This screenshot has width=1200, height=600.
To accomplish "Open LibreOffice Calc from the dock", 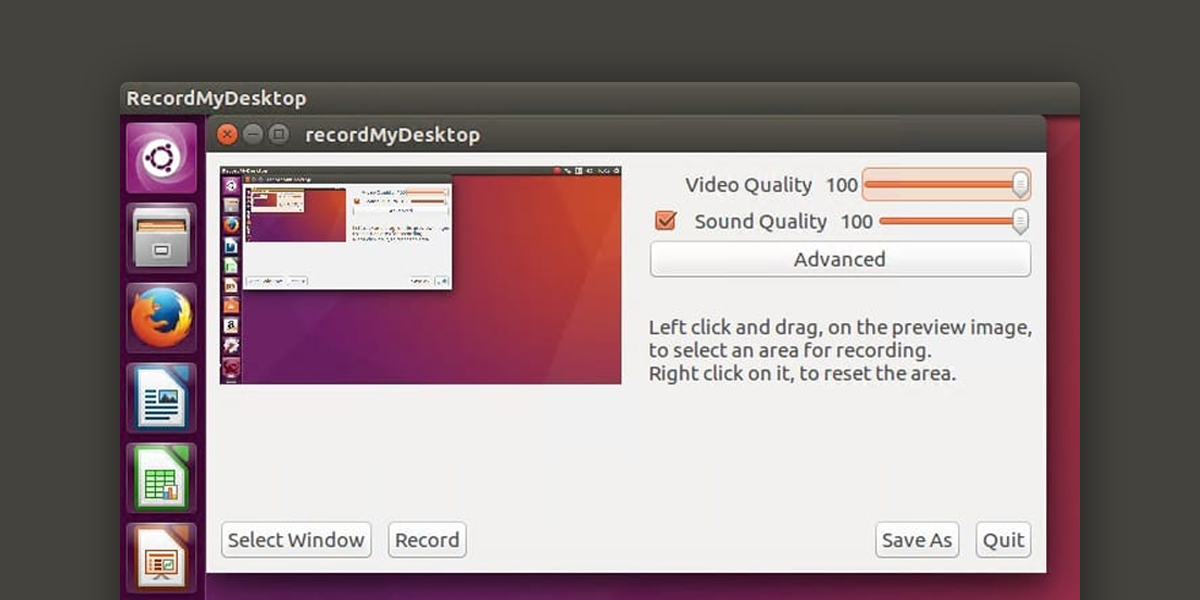I will [161, 478].
